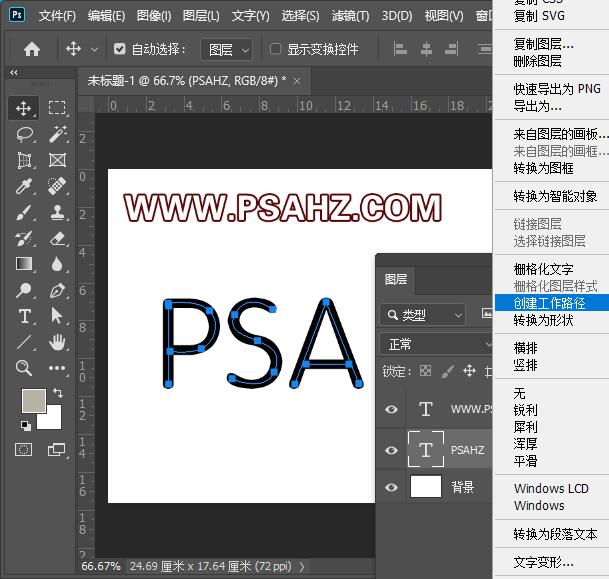Viewport: 609px width, 579px height.
Task: Align left edges in options bar
Action: 400,49
